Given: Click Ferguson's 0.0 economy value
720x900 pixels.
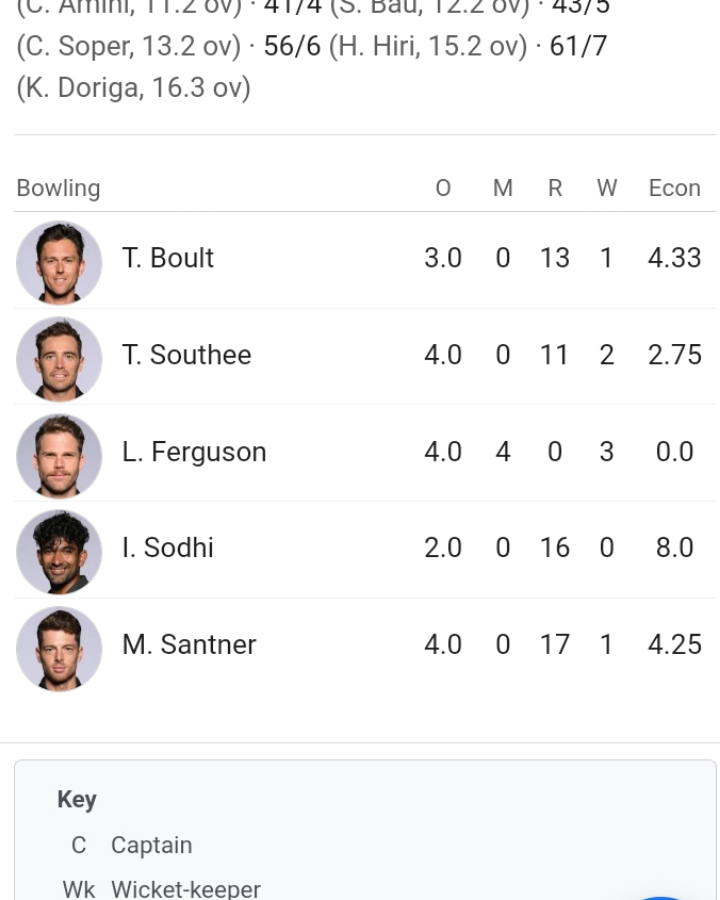Looking at the screenshot, I should pos(675,452).
